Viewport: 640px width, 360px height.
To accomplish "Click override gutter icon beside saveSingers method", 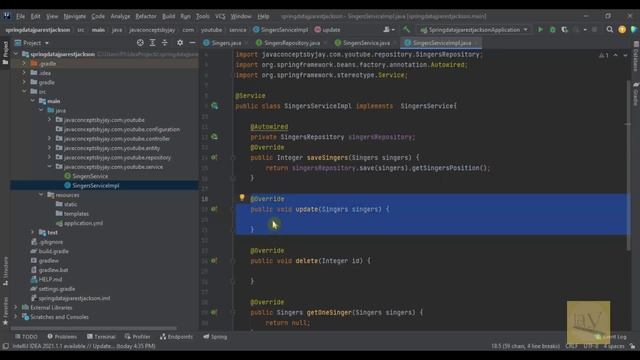I will 214,158.
